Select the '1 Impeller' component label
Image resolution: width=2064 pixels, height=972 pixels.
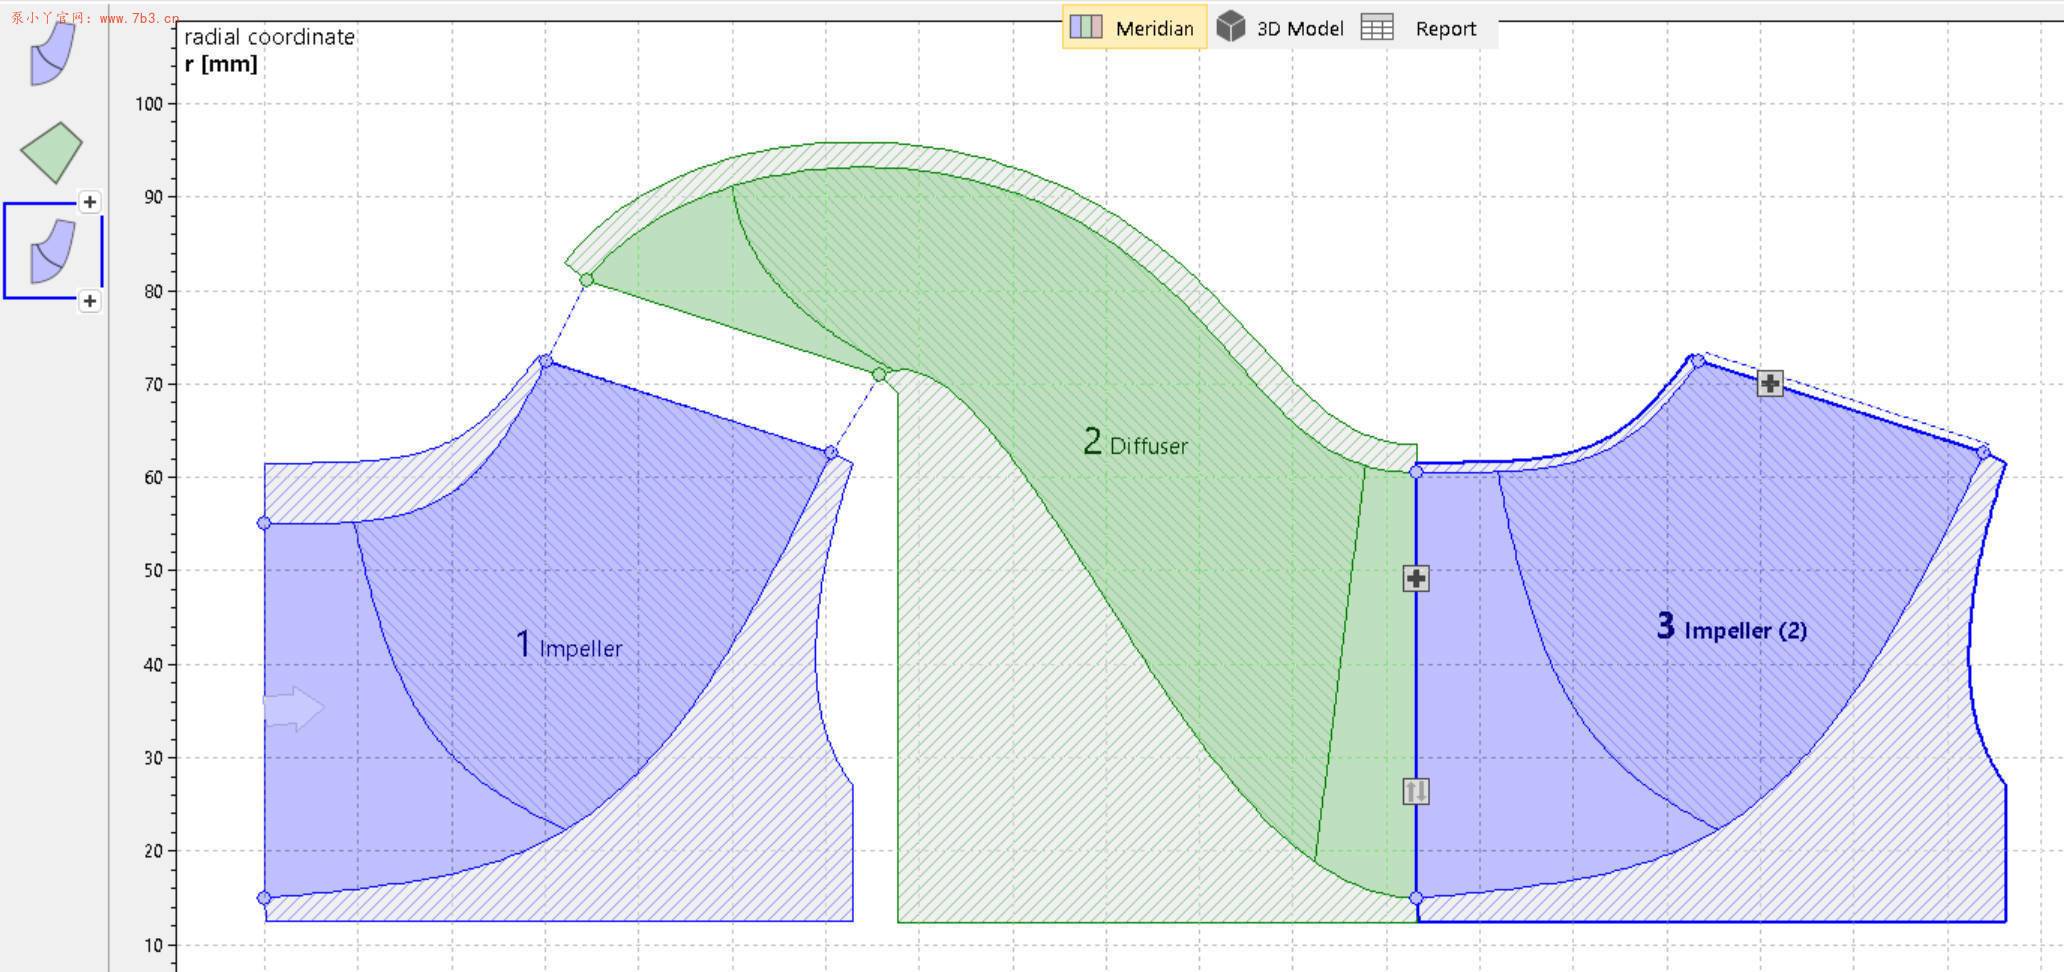568,646
